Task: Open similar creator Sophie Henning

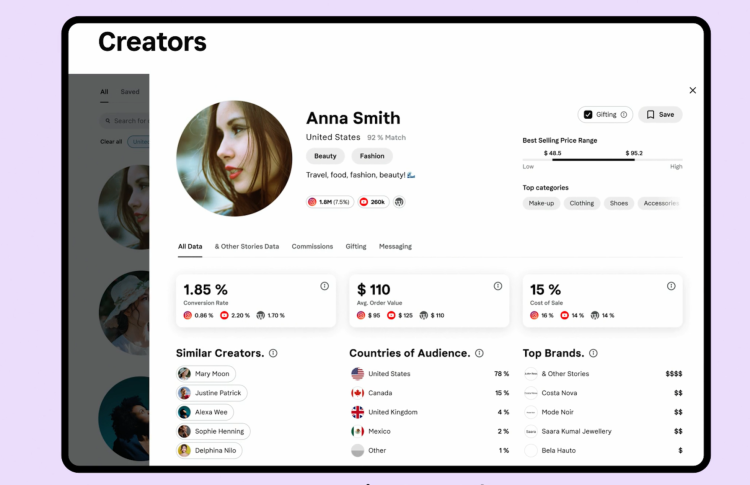Action: click(213, 431)
